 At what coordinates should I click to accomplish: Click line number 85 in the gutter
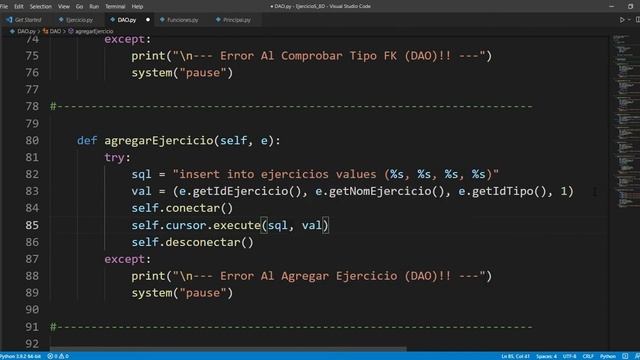[x=32, y=225]
